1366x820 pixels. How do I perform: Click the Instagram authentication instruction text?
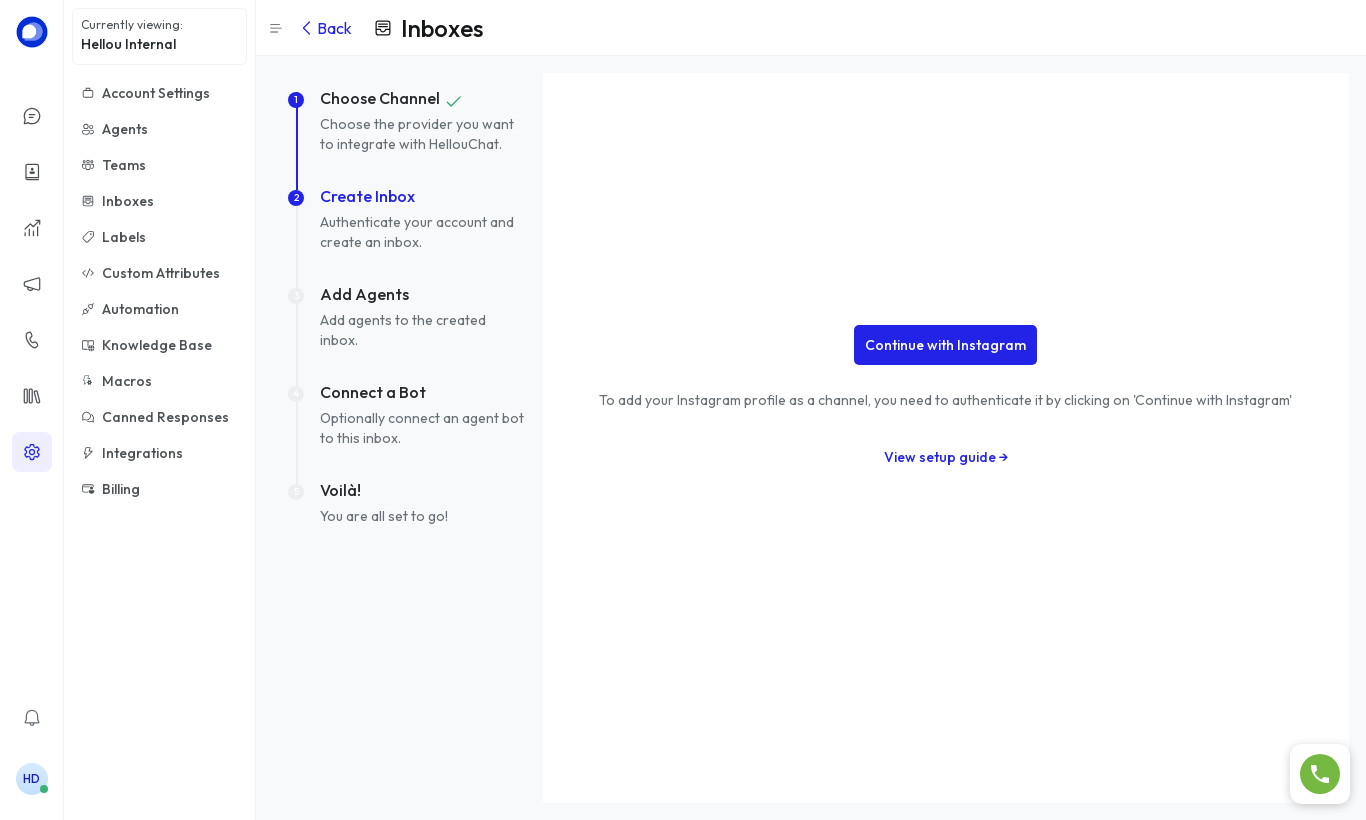[945, 401]
